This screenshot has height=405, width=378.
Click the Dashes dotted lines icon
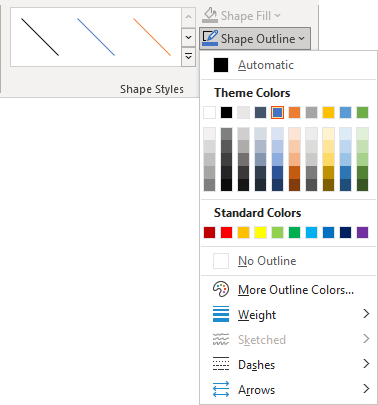[221, 364]
